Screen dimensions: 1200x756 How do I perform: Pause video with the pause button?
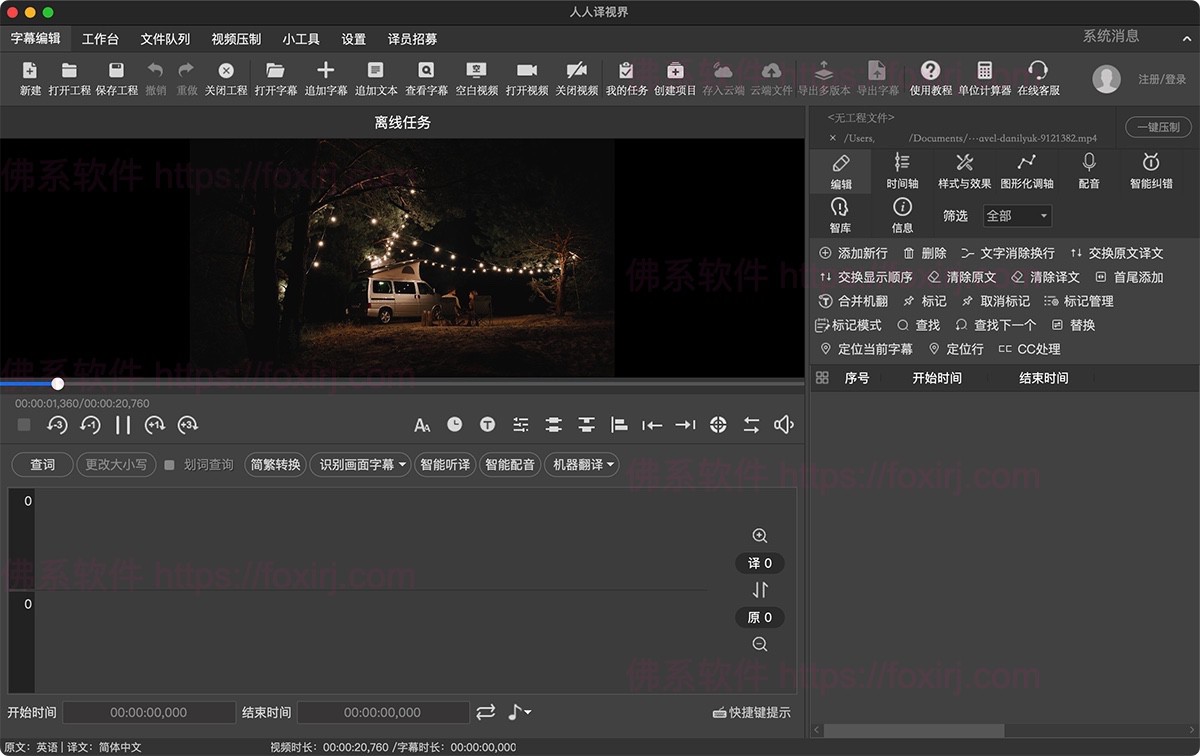(x=123, y=425)
